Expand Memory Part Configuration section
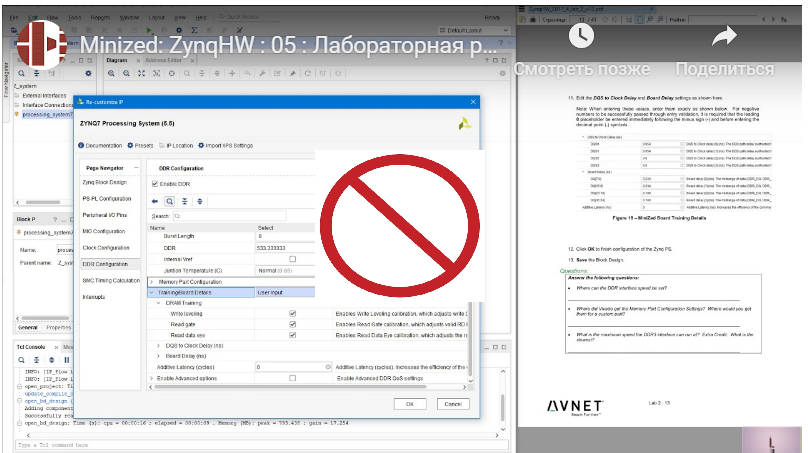The image size is (808, 453). tap(153, 282)
